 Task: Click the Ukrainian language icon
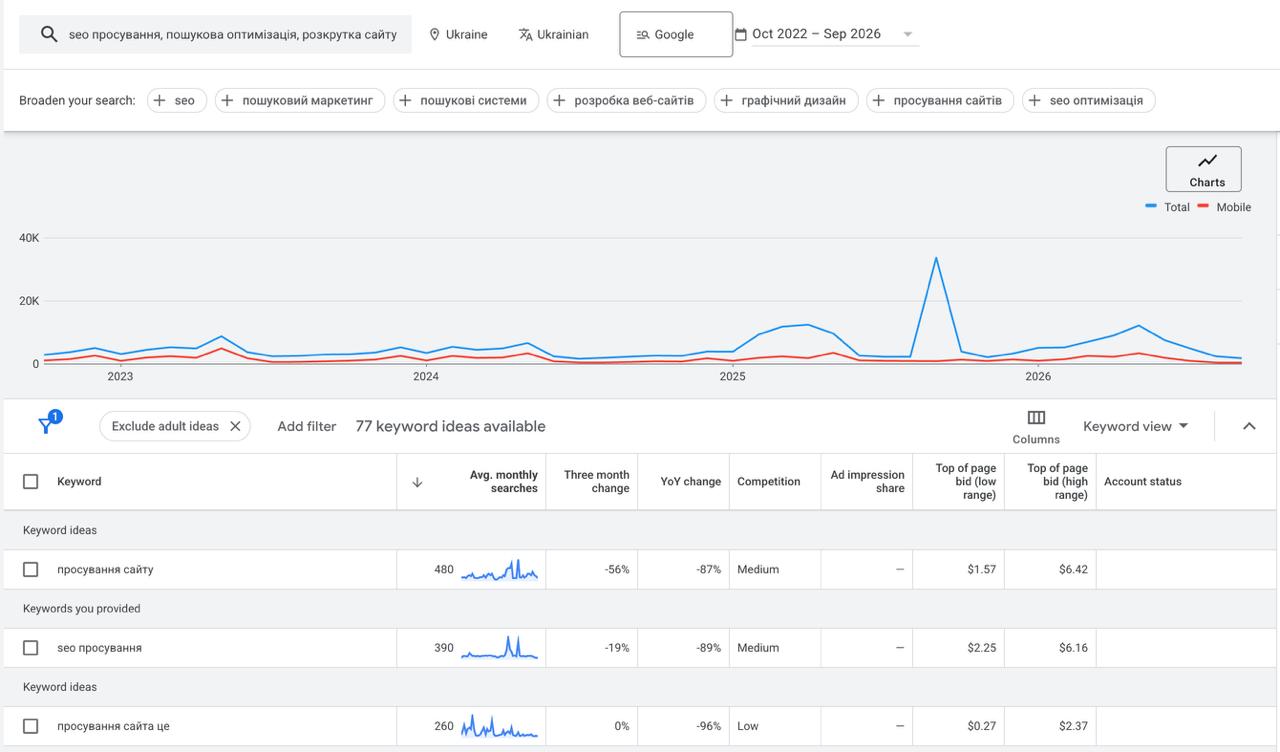[525, 34]
